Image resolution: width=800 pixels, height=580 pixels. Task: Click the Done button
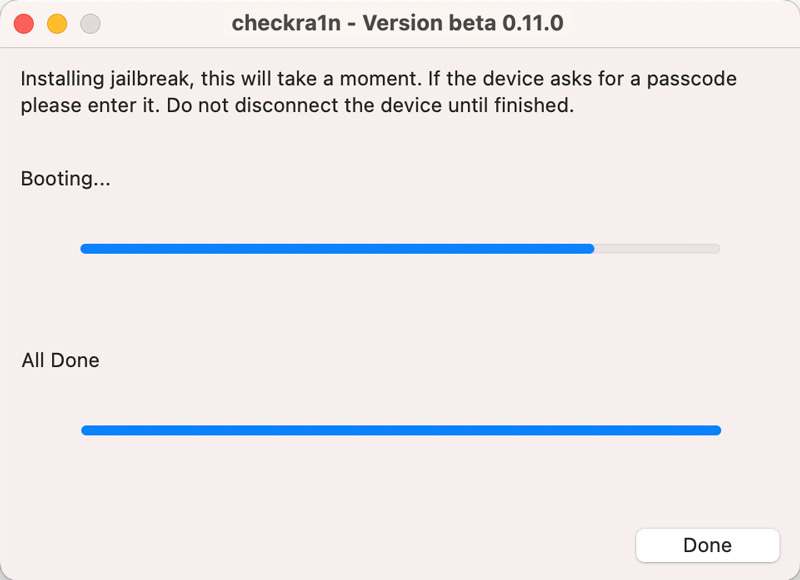pos(707,545)
